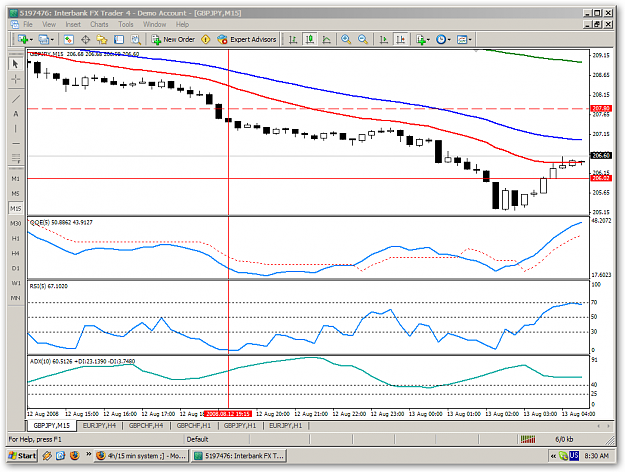Switch to the GBPCHF,H4 chart tab

coord(146,425)
